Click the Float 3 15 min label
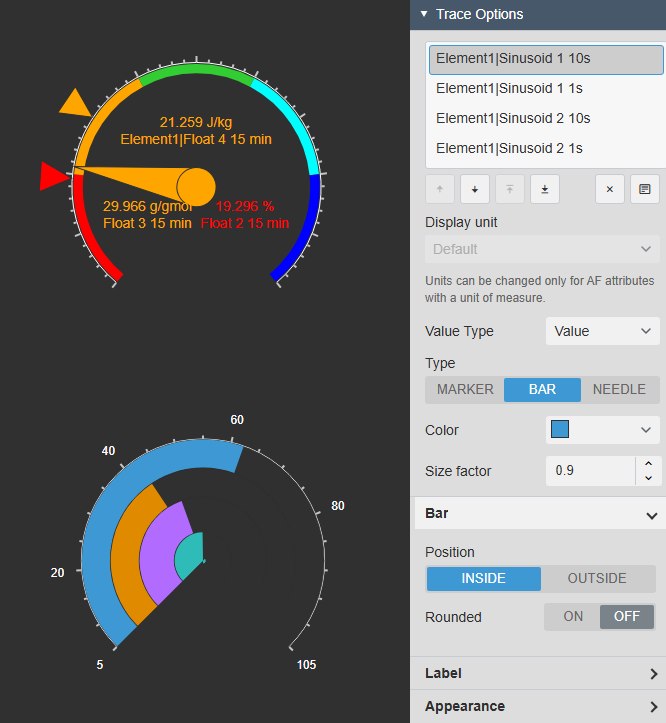This screenshot has width=666, height=723. tap(147, 224)
